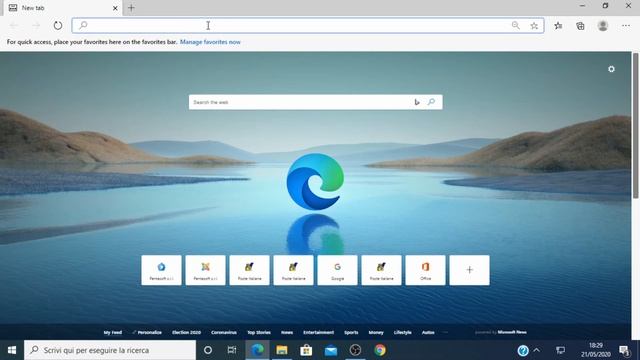The image size is (640, 360).
Task: Open the Favorites list icon
Action: tap(558, 26)
